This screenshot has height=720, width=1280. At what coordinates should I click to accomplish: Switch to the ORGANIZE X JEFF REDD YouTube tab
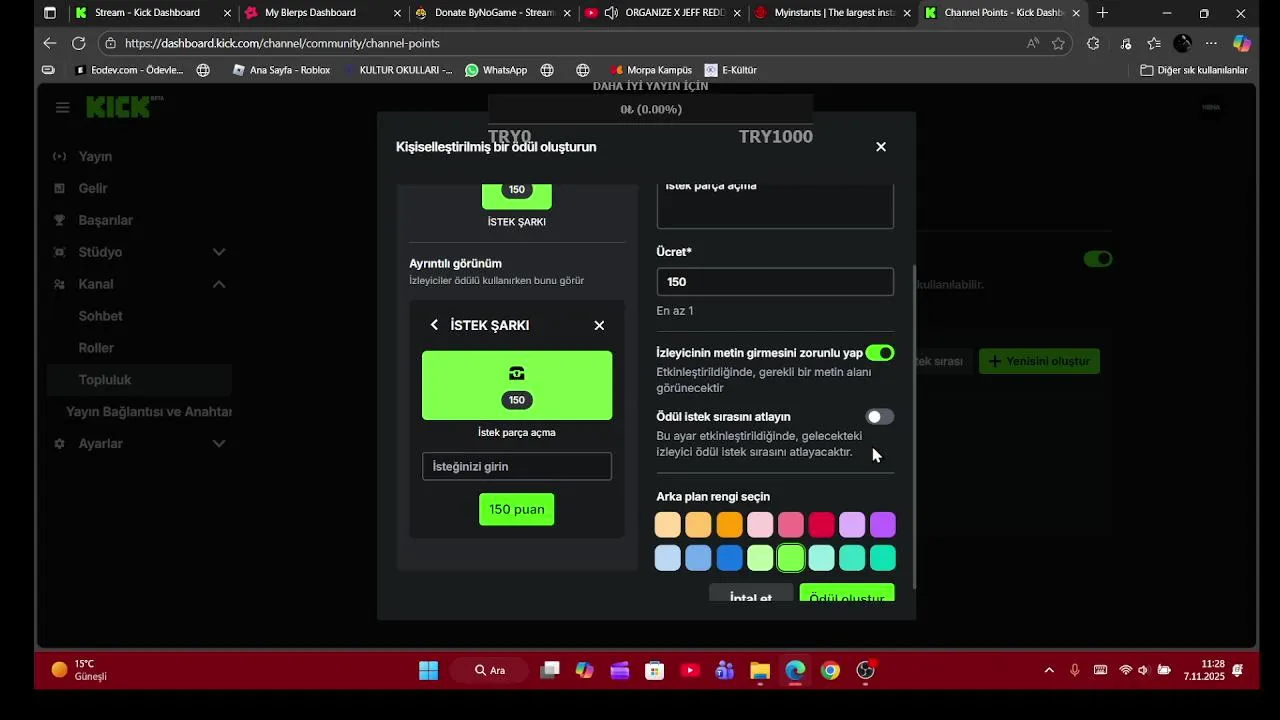663,13
